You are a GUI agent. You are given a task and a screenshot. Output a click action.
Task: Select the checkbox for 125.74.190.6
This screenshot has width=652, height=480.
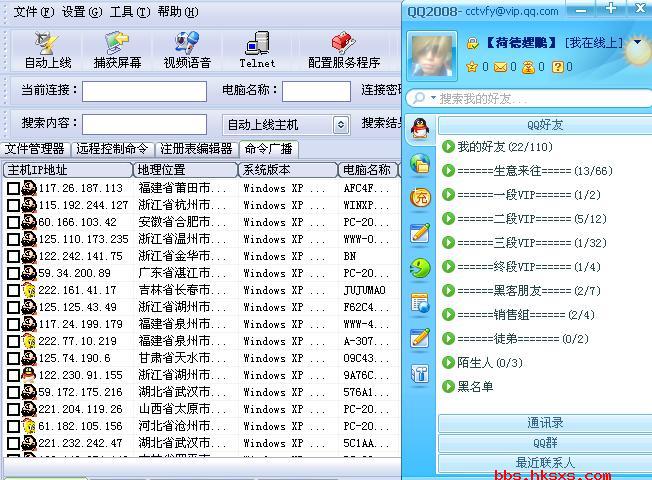13,358
